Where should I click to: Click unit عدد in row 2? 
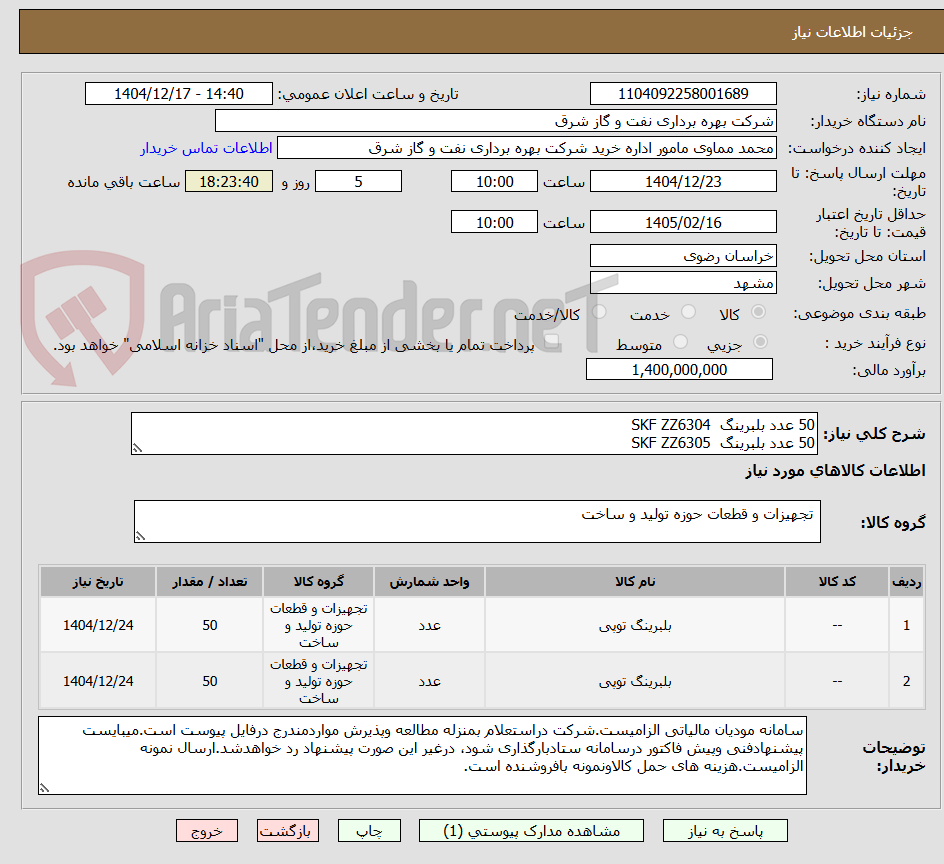429,682
